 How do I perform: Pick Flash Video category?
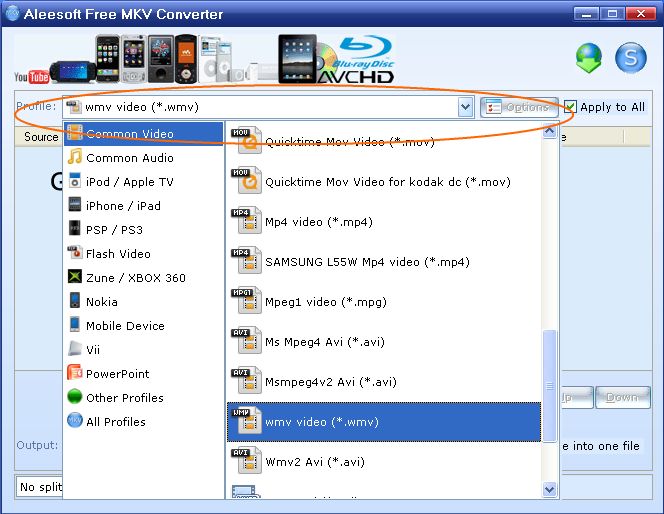tap(144, 254)
